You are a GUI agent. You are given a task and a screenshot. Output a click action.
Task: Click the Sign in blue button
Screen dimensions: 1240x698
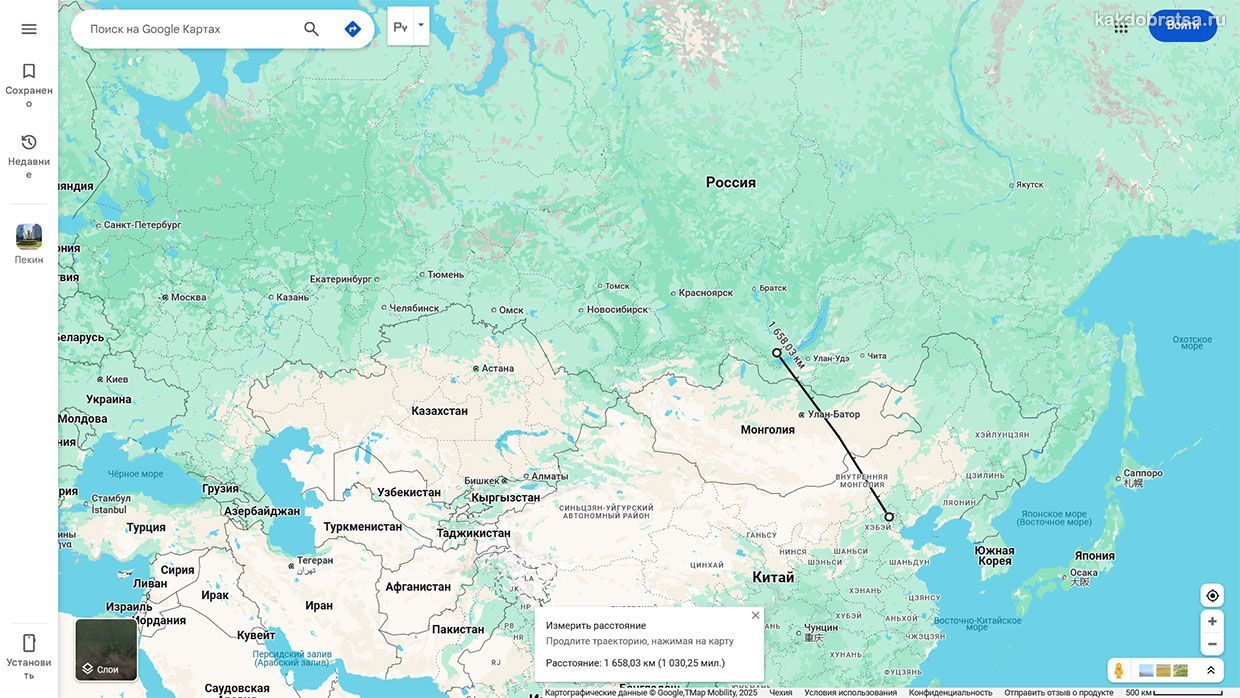tap(1183, 25)
